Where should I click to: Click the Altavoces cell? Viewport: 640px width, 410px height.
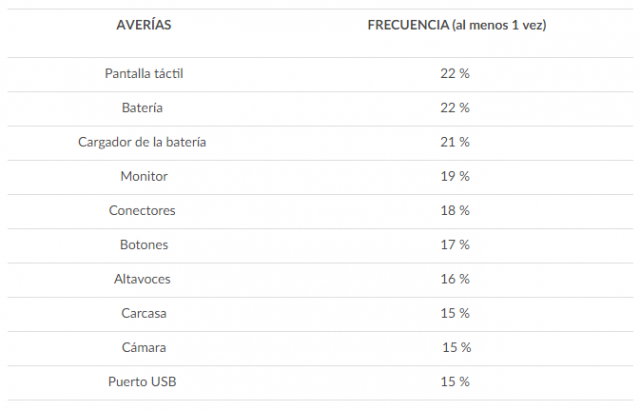pyautogui.click(x=143, y=279)
